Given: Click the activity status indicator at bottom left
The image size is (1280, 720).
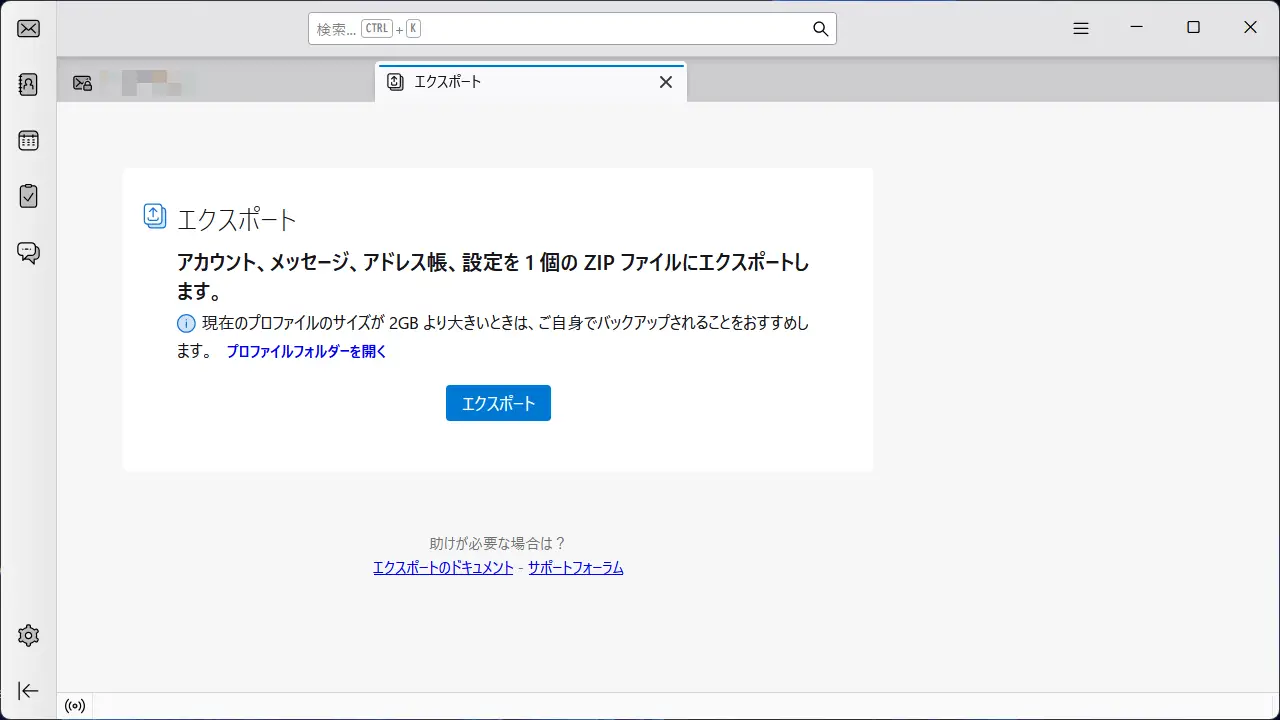Looking at the screenshot, I should click(x=74, y=705).
